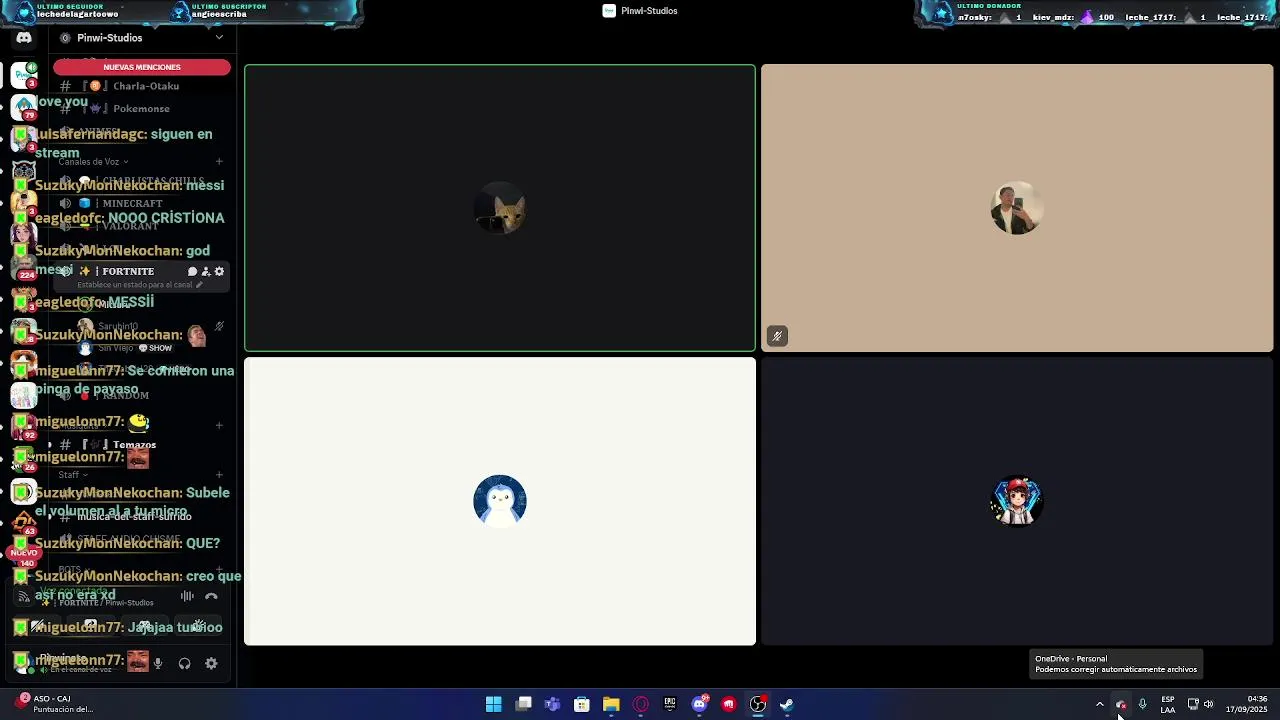Open the Pokemonse text channel

pos(142,108)
